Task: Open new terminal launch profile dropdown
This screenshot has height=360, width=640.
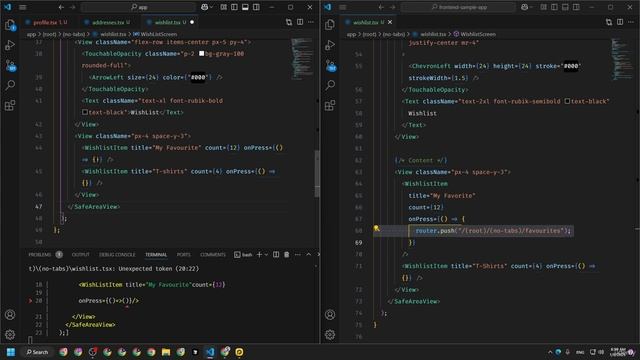Action: (266, 254)
